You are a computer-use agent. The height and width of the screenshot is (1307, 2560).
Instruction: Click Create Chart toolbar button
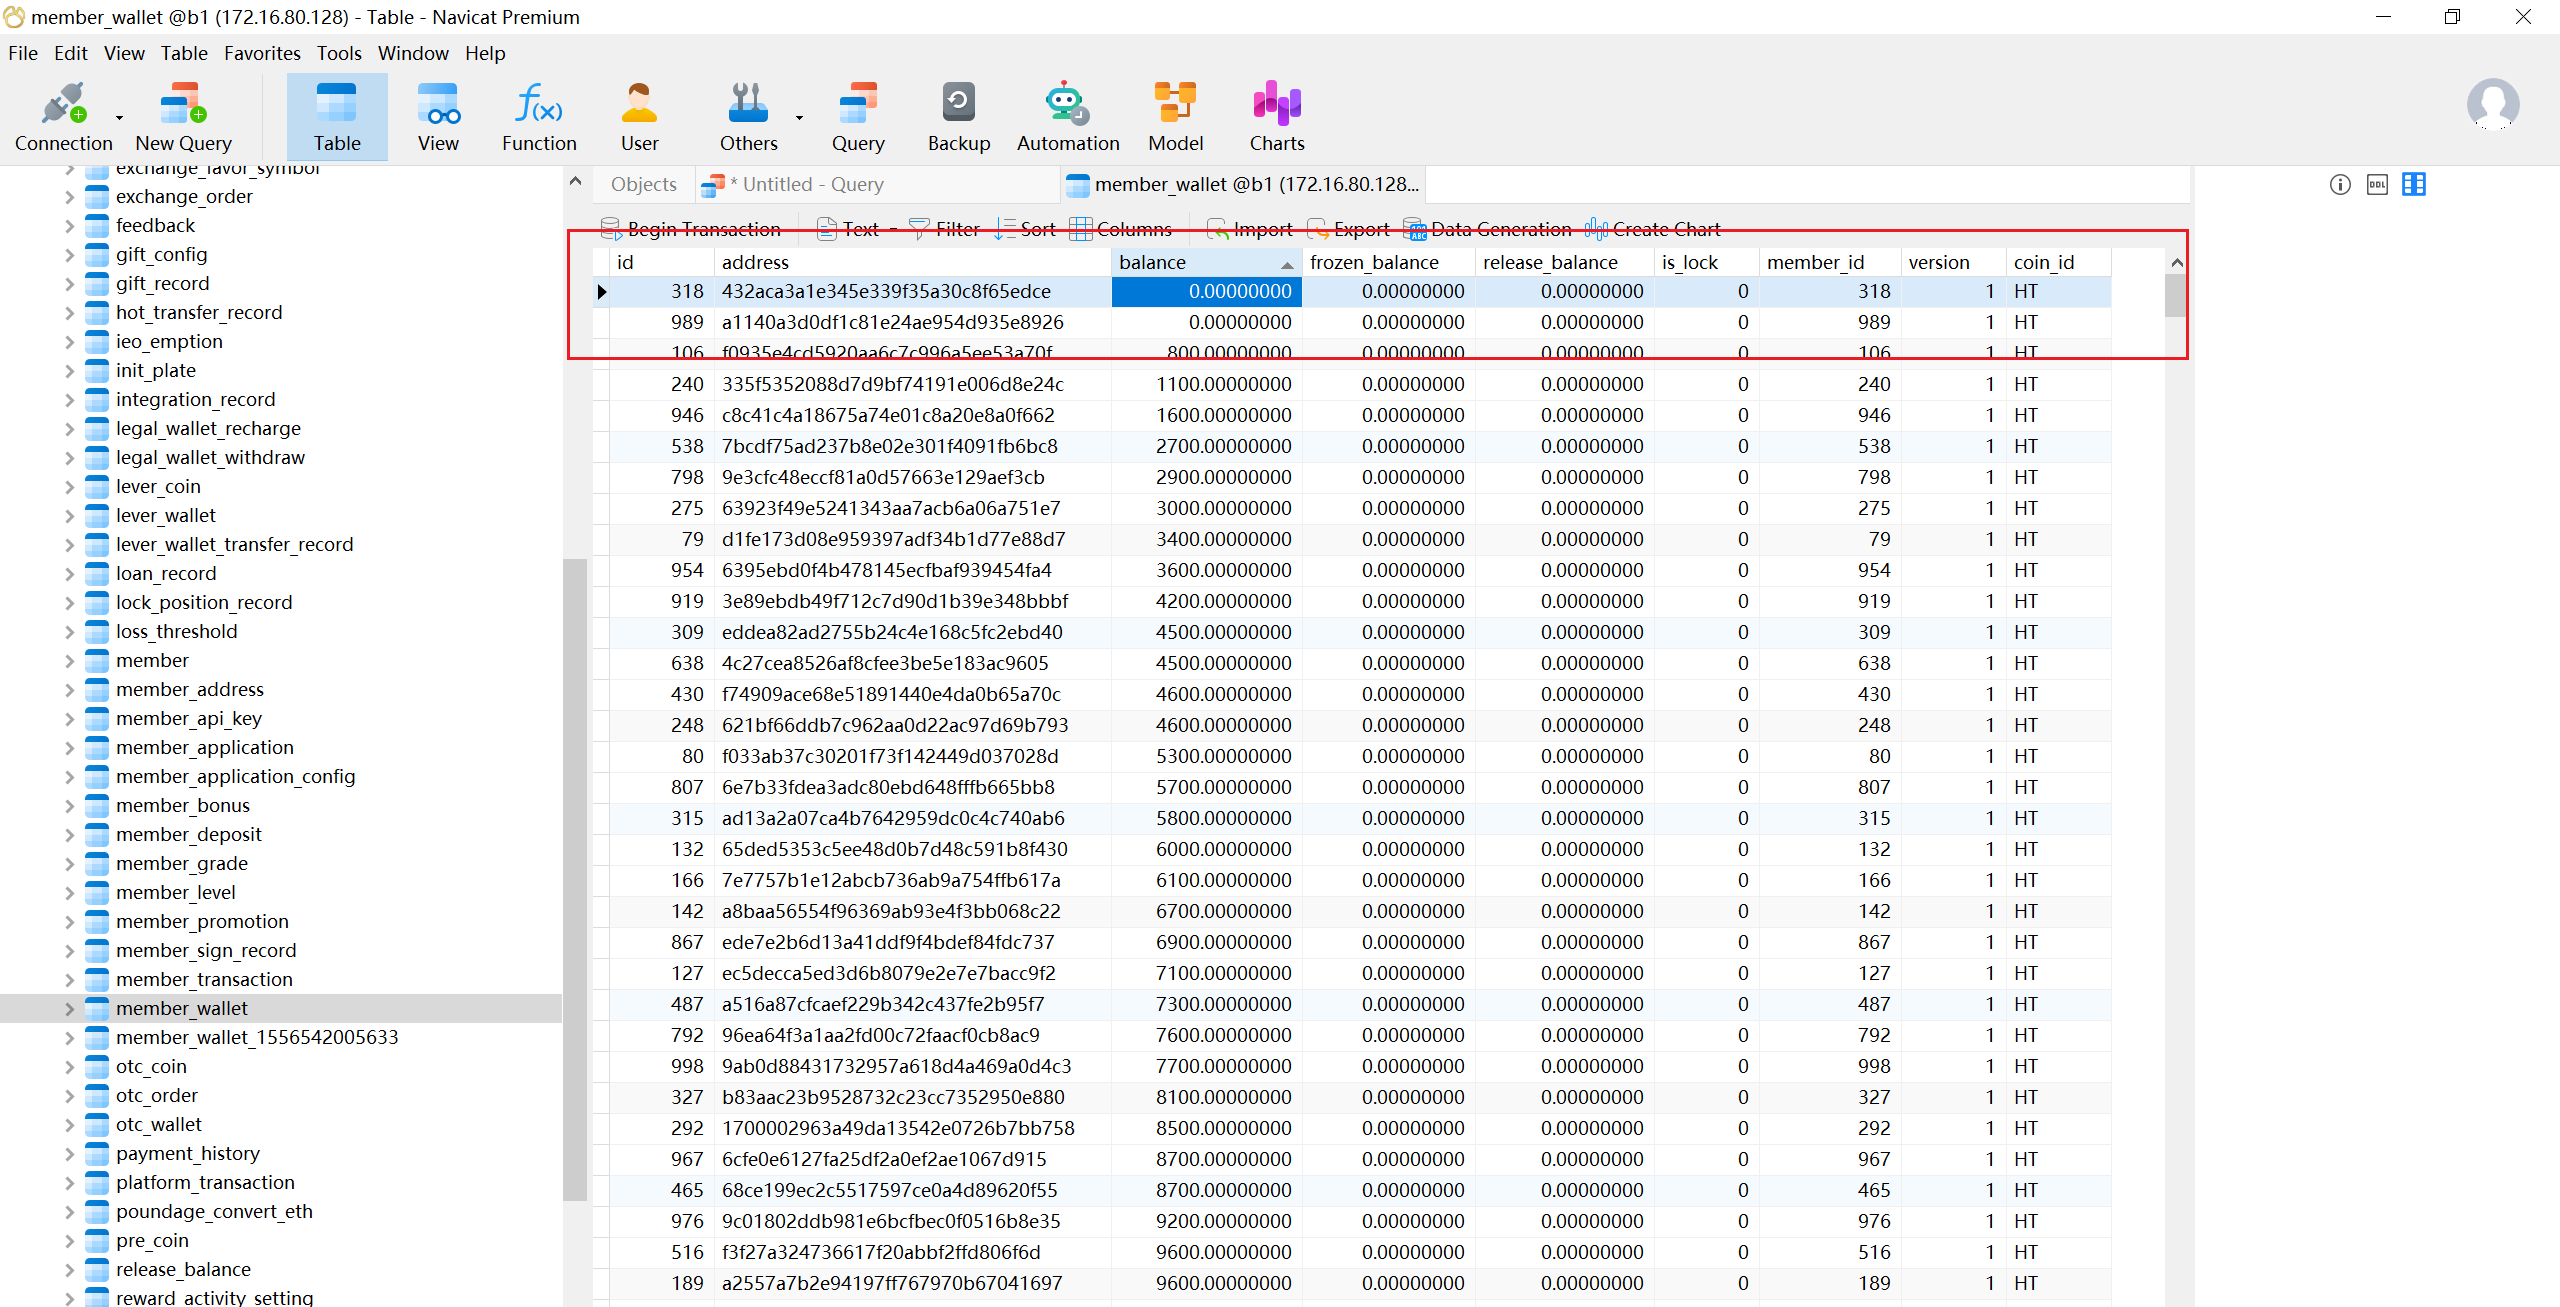click(x=1653, y=229)
